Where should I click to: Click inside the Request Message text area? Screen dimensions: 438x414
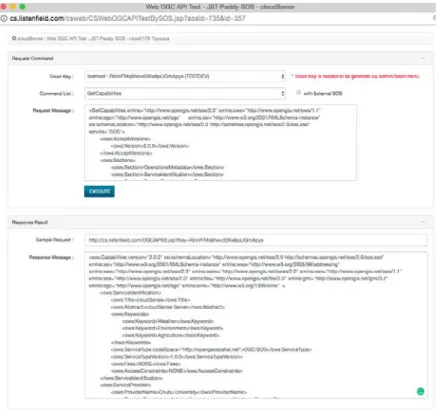click(220, 142)
